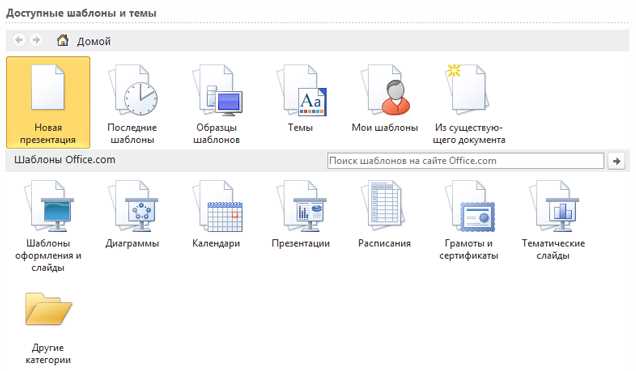The width and height of the screenshot is (636, 371).
Task: Click the Домой home icon
Action: coord(63,40)
